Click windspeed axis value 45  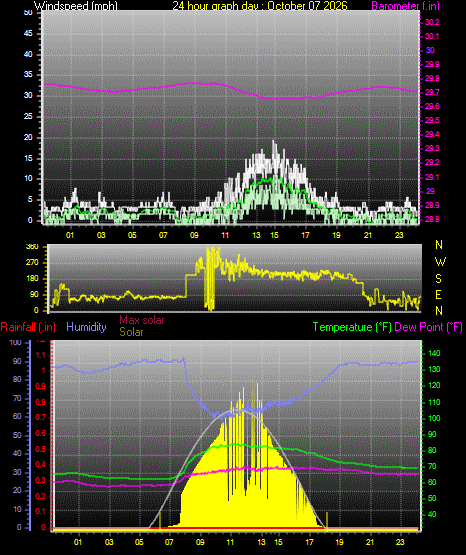tap(28, 34)
